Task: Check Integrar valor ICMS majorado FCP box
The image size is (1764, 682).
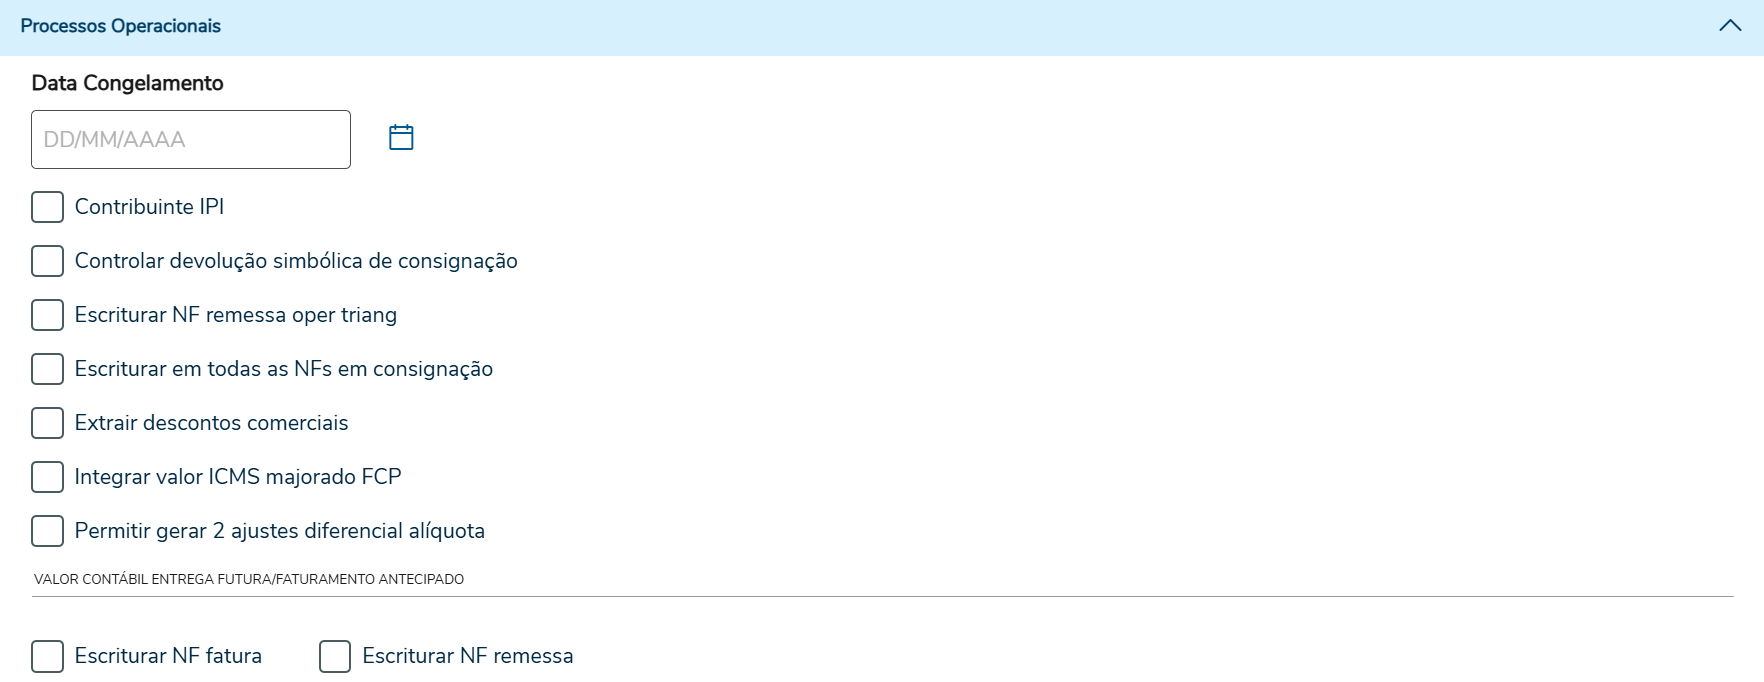Action: [x=47, y=477]
